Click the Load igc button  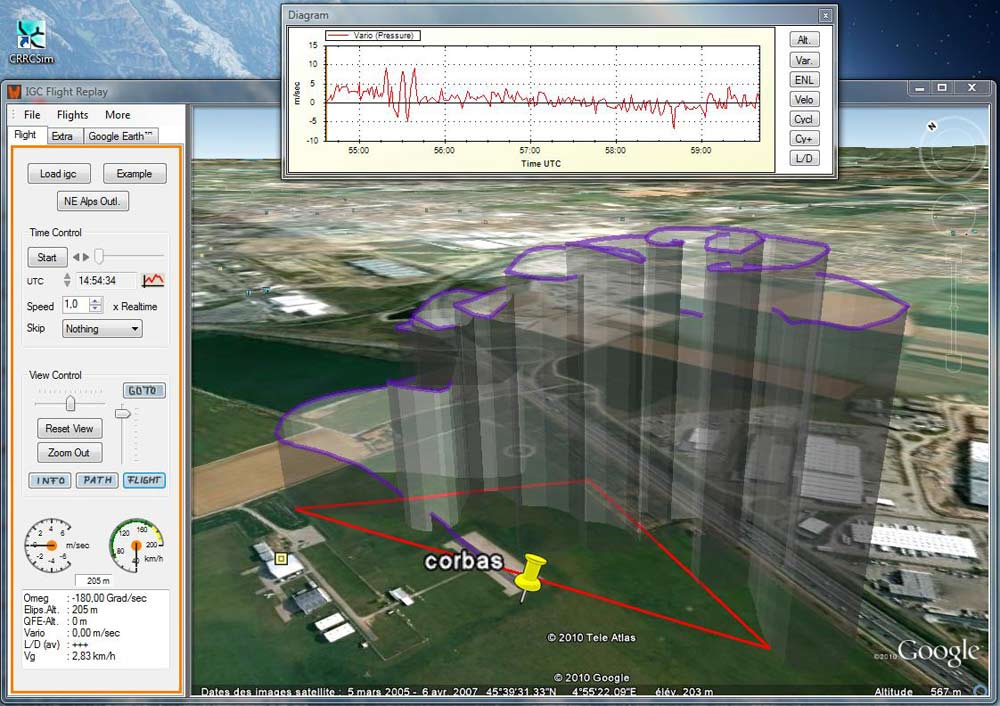59,173
